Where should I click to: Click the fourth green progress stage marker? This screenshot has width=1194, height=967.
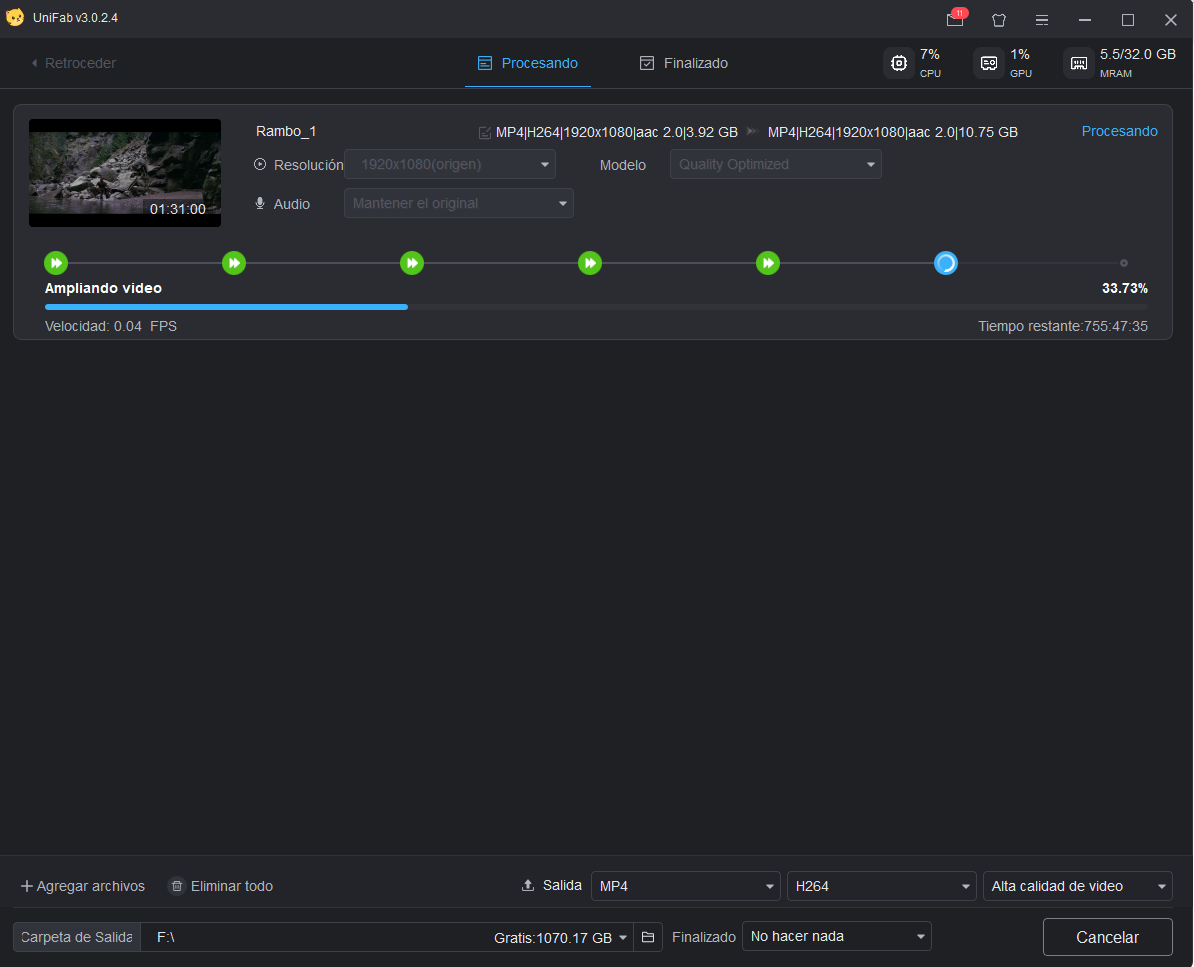pyautogui.click(x=590, y=263)
